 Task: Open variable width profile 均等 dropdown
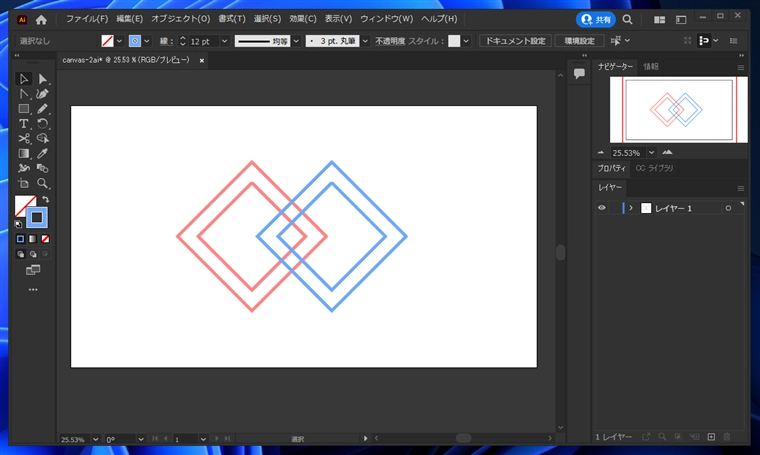(x=296, y=41)
